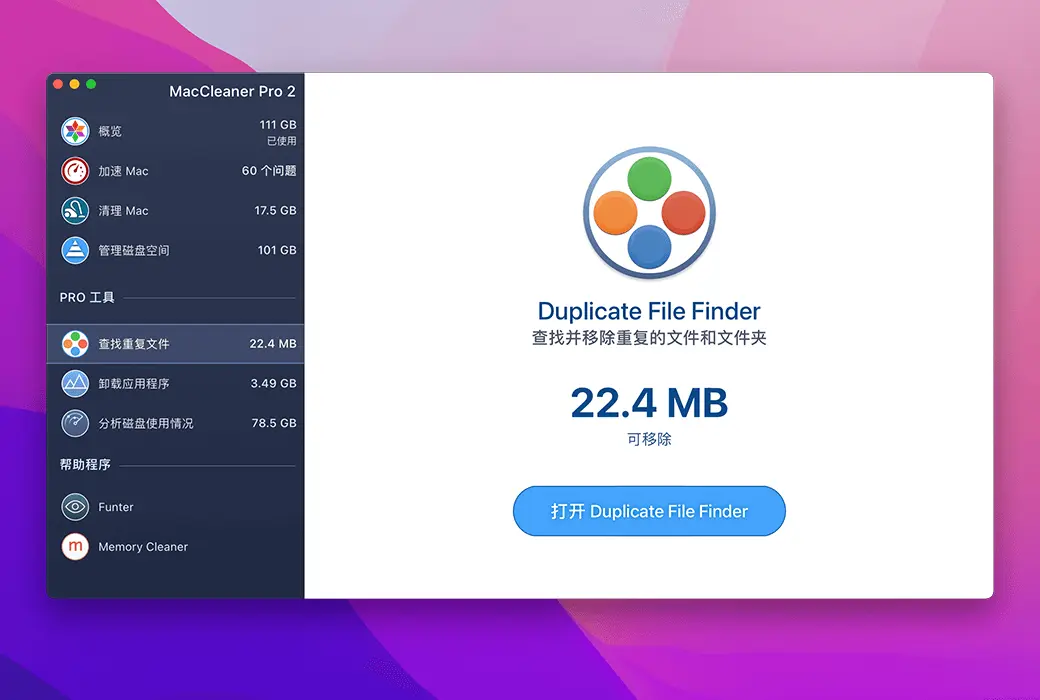Click the PRO 工具 section header

point(87,297)
